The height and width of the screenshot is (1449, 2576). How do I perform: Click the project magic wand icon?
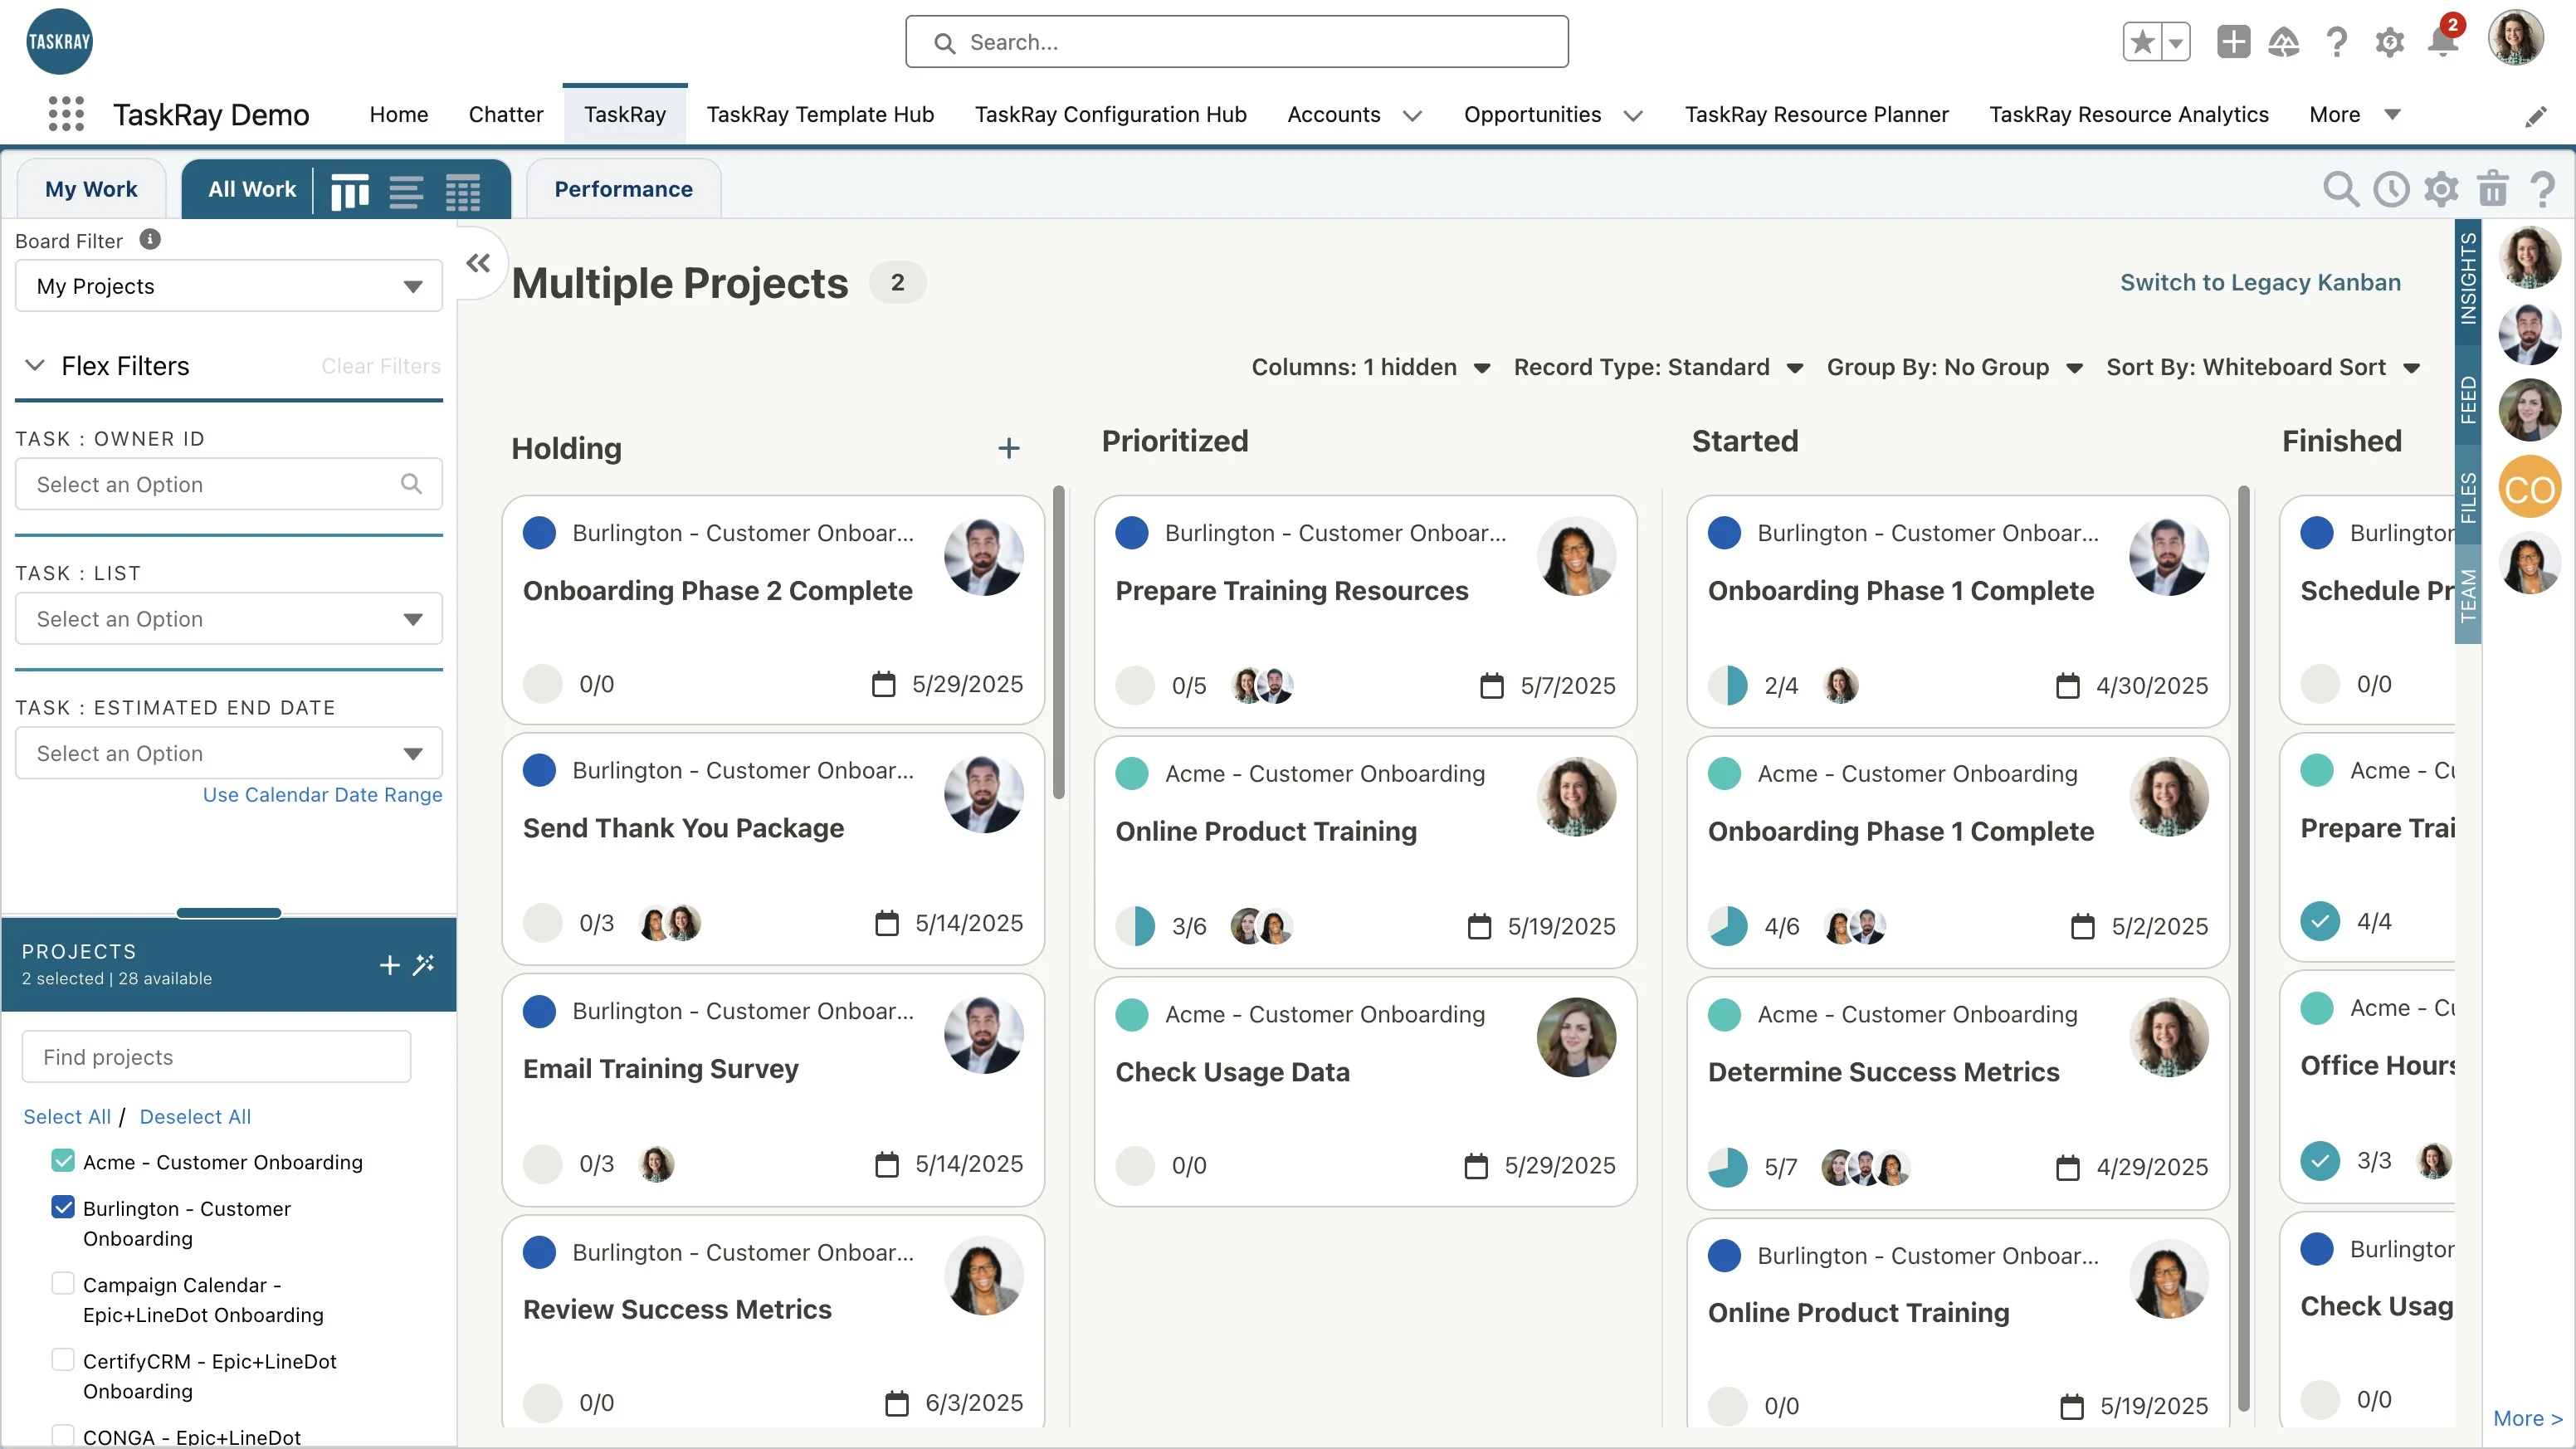424,964
